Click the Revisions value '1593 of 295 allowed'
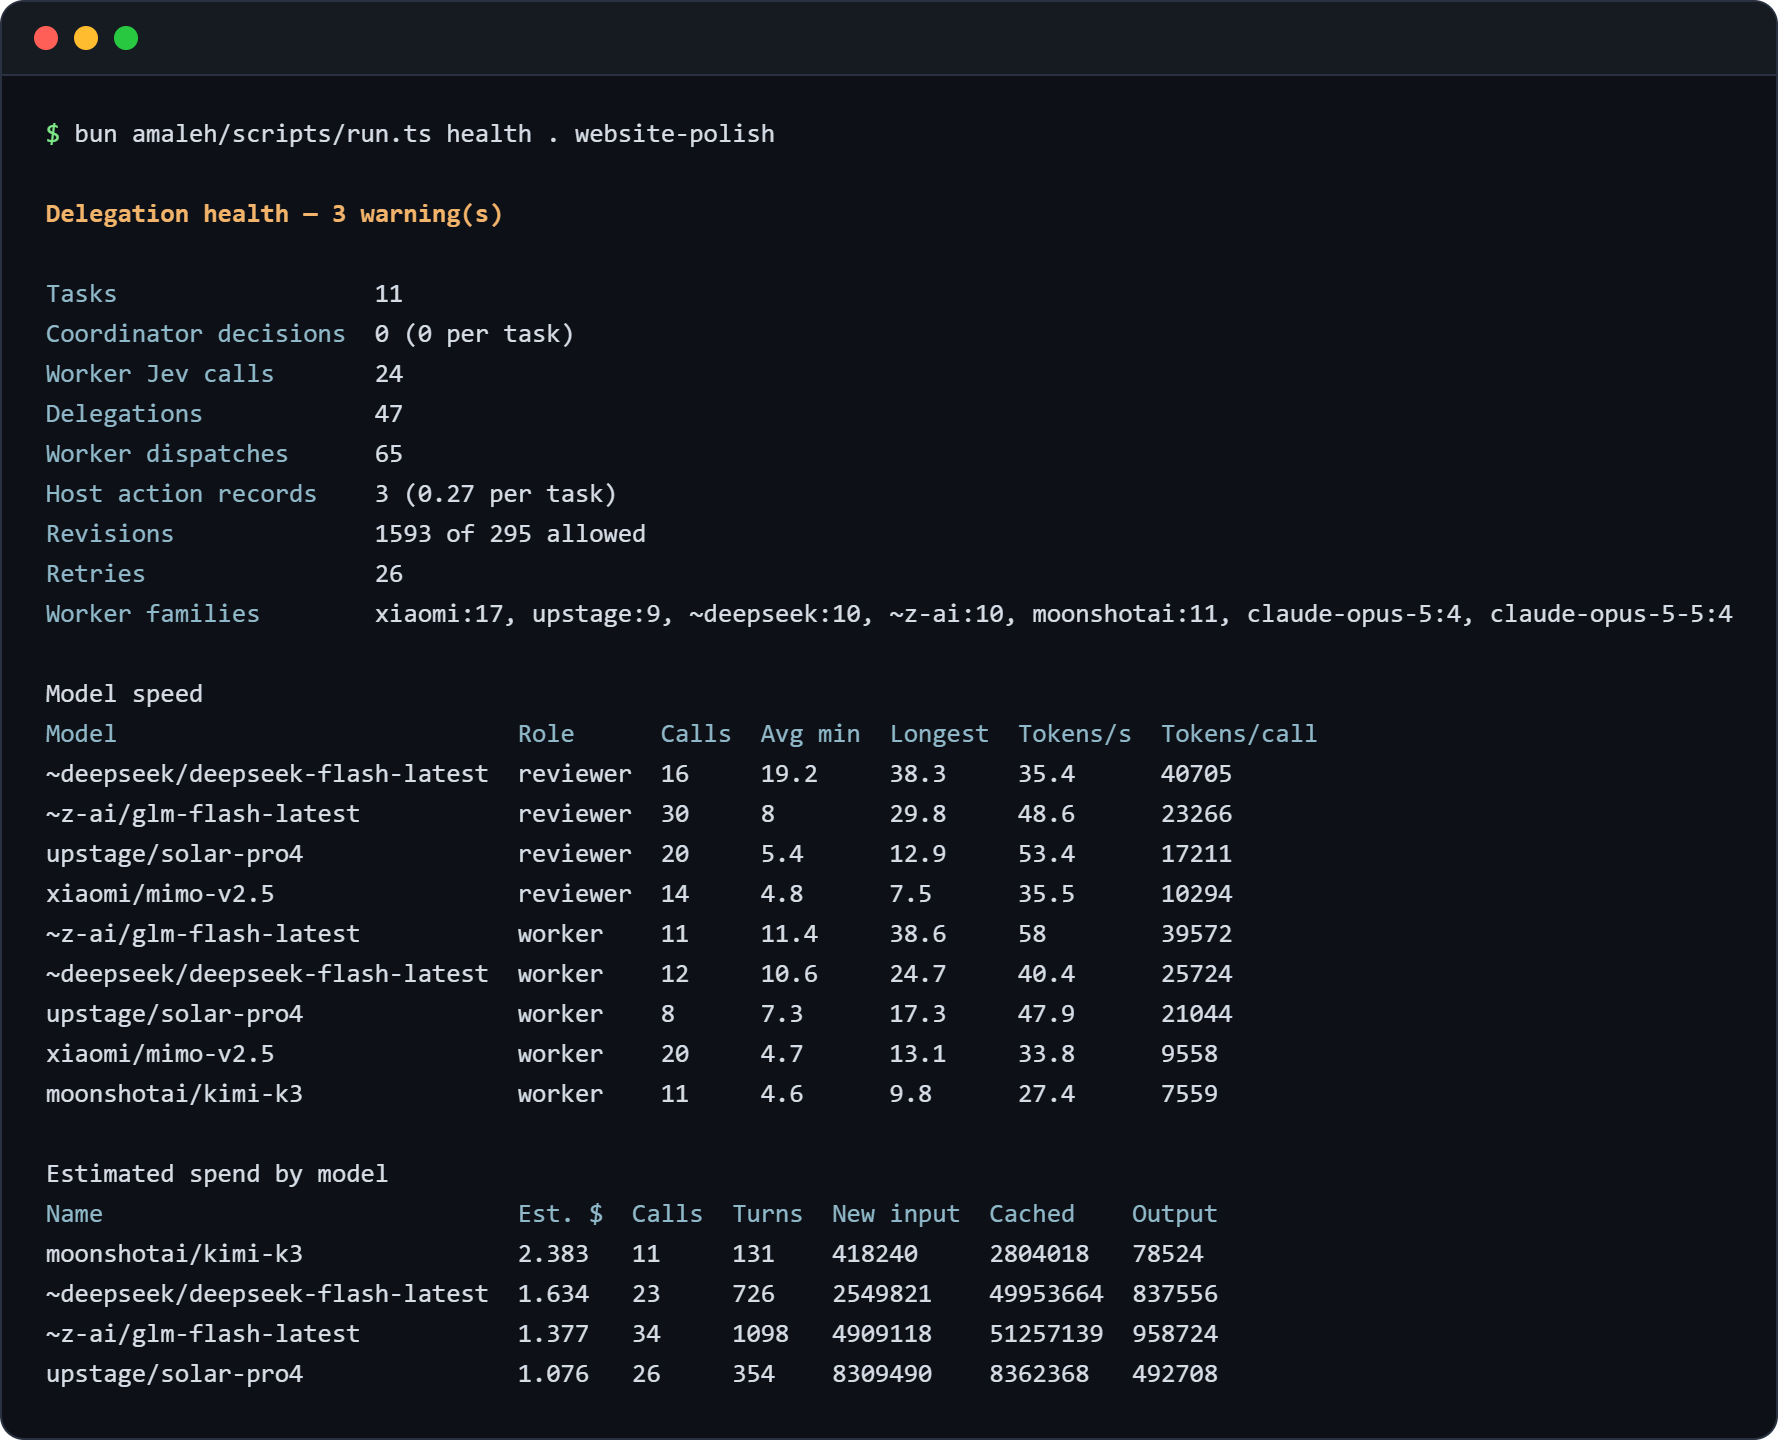Screen dimensions: 1778x1440 coord(510,534)
